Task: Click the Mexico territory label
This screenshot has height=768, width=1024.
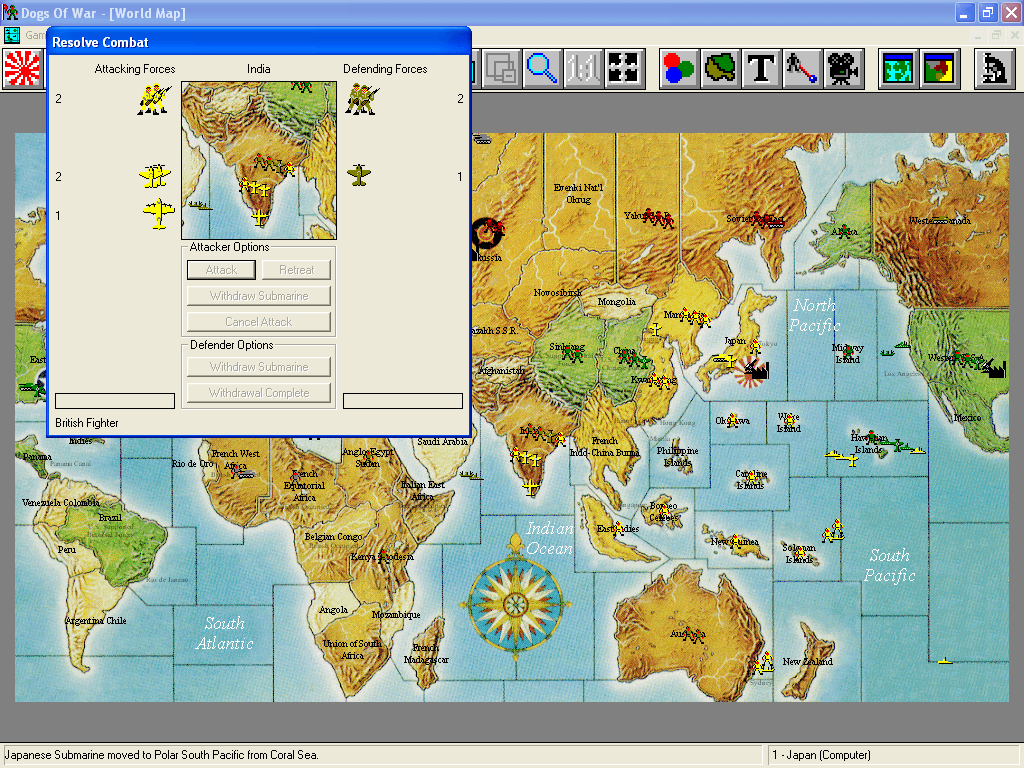Action: (x=967, y=418)
